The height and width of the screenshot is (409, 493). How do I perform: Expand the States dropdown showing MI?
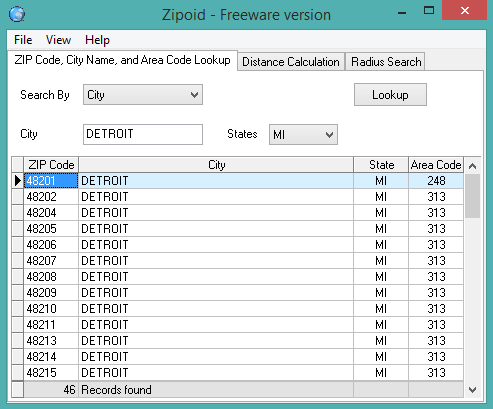pos(303,135)
